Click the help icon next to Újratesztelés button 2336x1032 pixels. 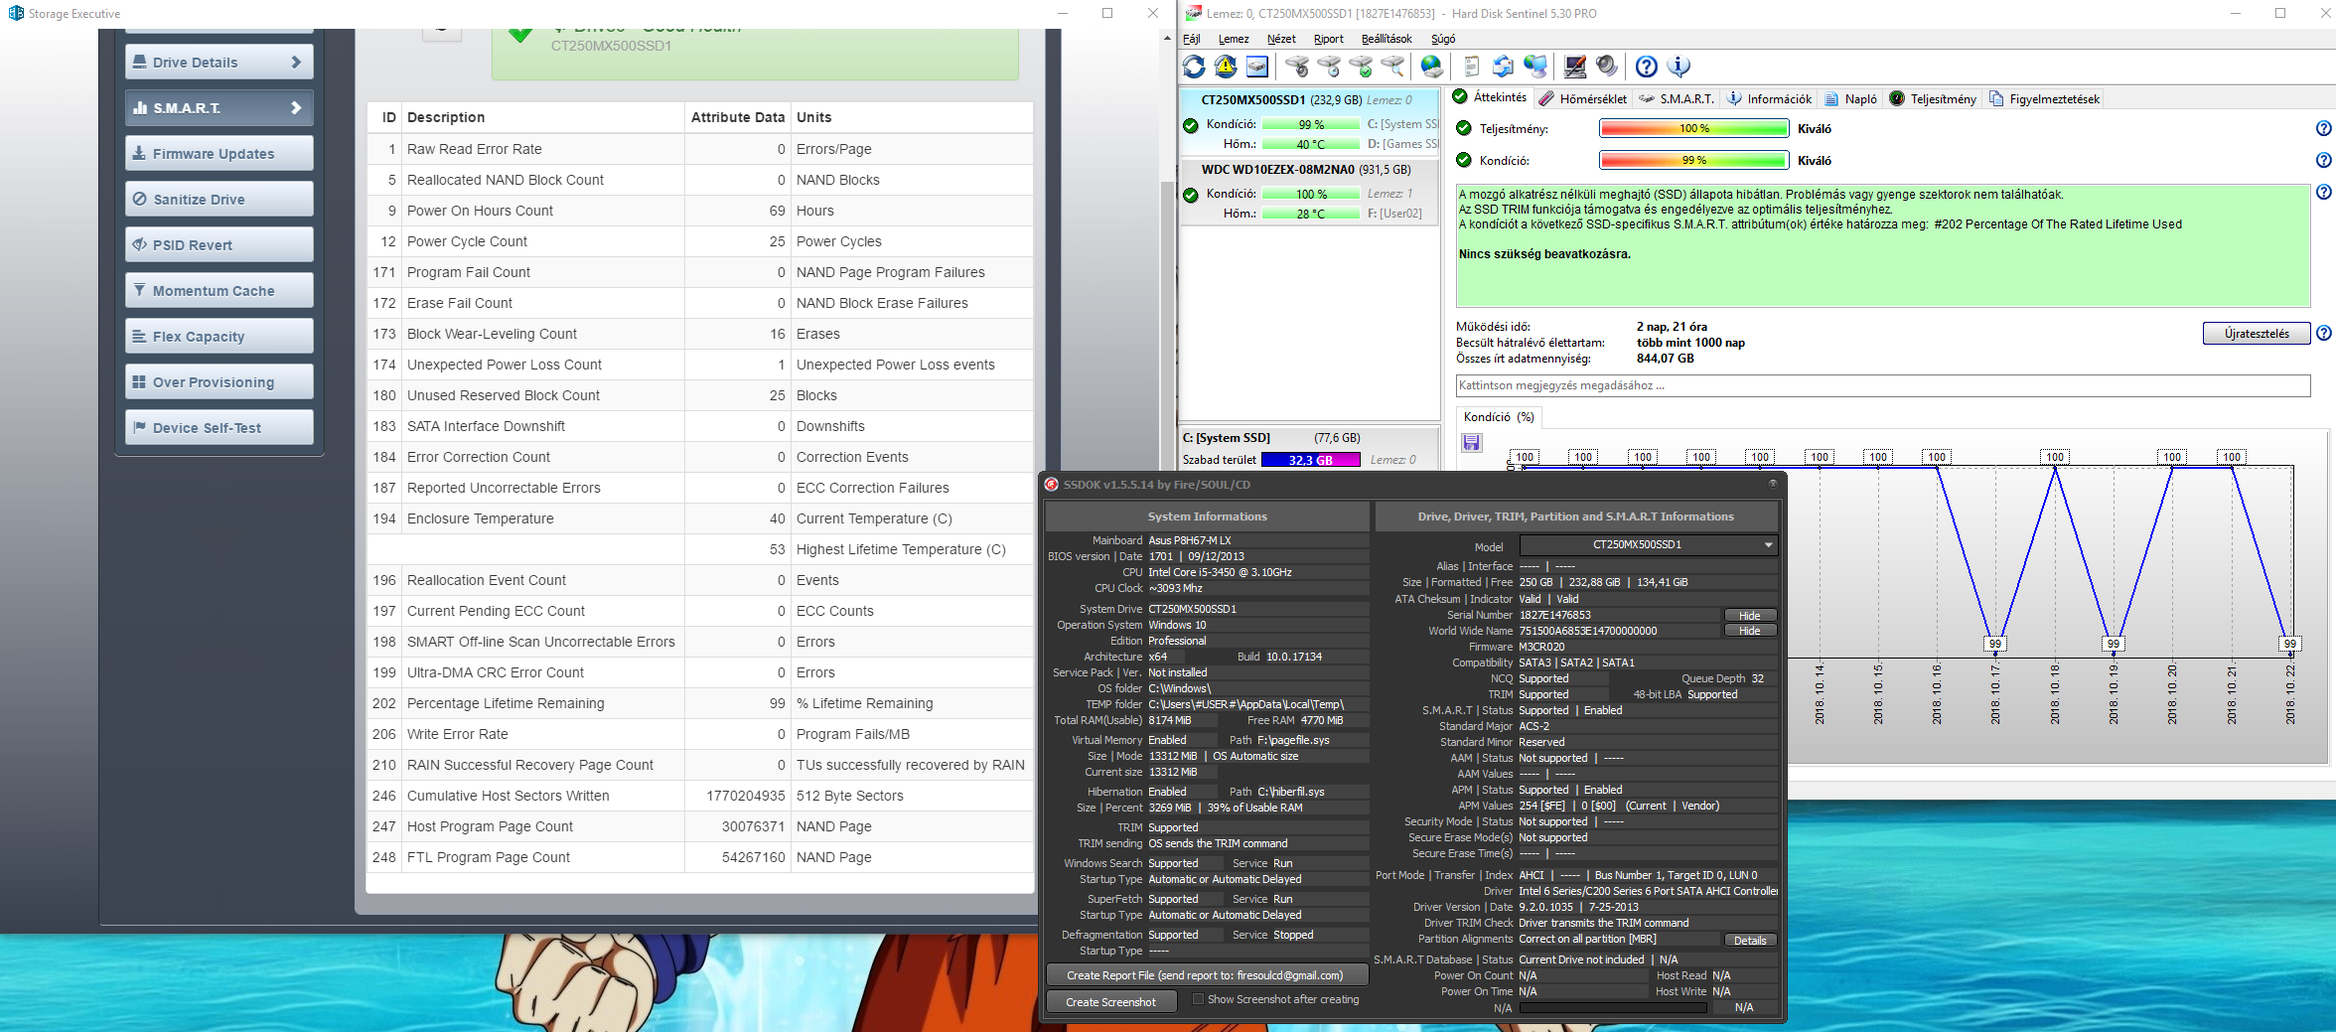click(x=2324, y=334)
